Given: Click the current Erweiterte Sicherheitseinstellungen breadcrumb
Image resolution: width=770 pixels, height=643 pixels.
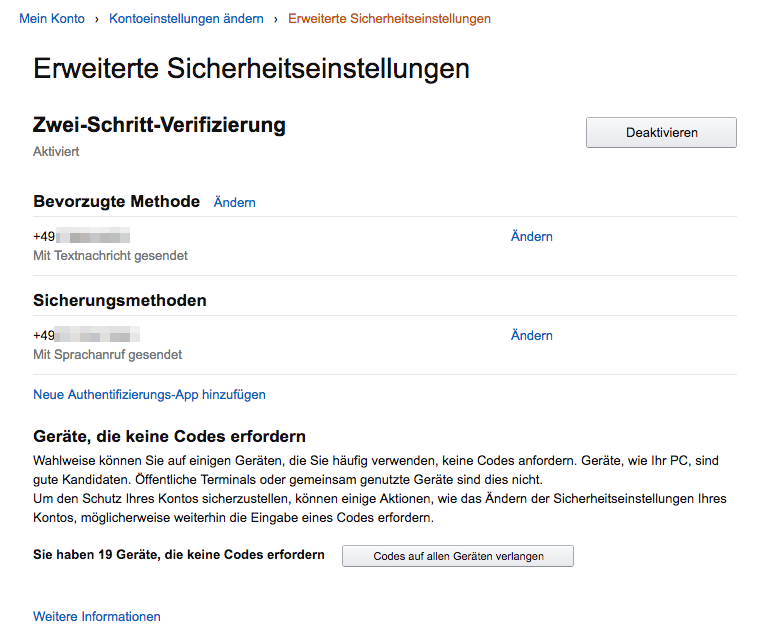Looking at the screenshot, I should pyautogui.click(x=389, y=19).
